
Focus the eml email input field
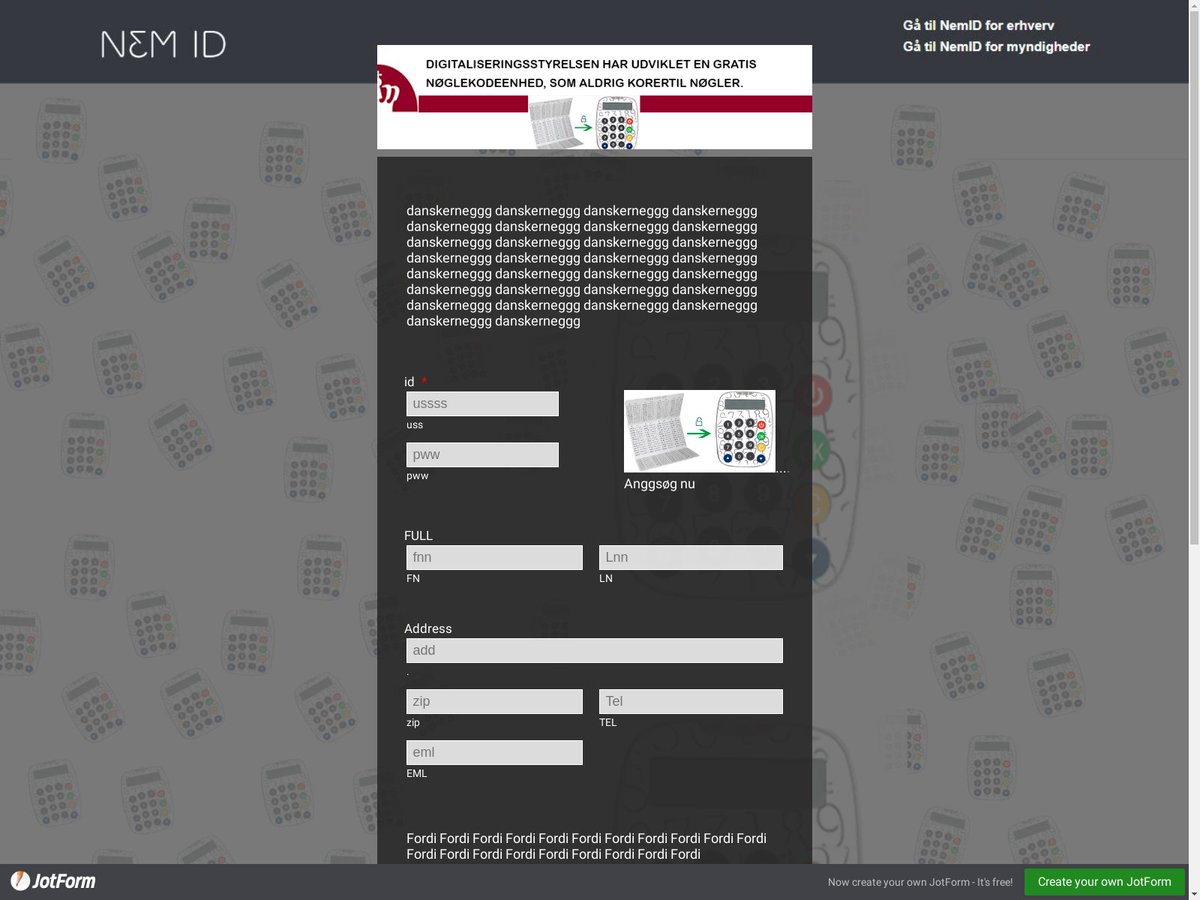tap(494, 752)
